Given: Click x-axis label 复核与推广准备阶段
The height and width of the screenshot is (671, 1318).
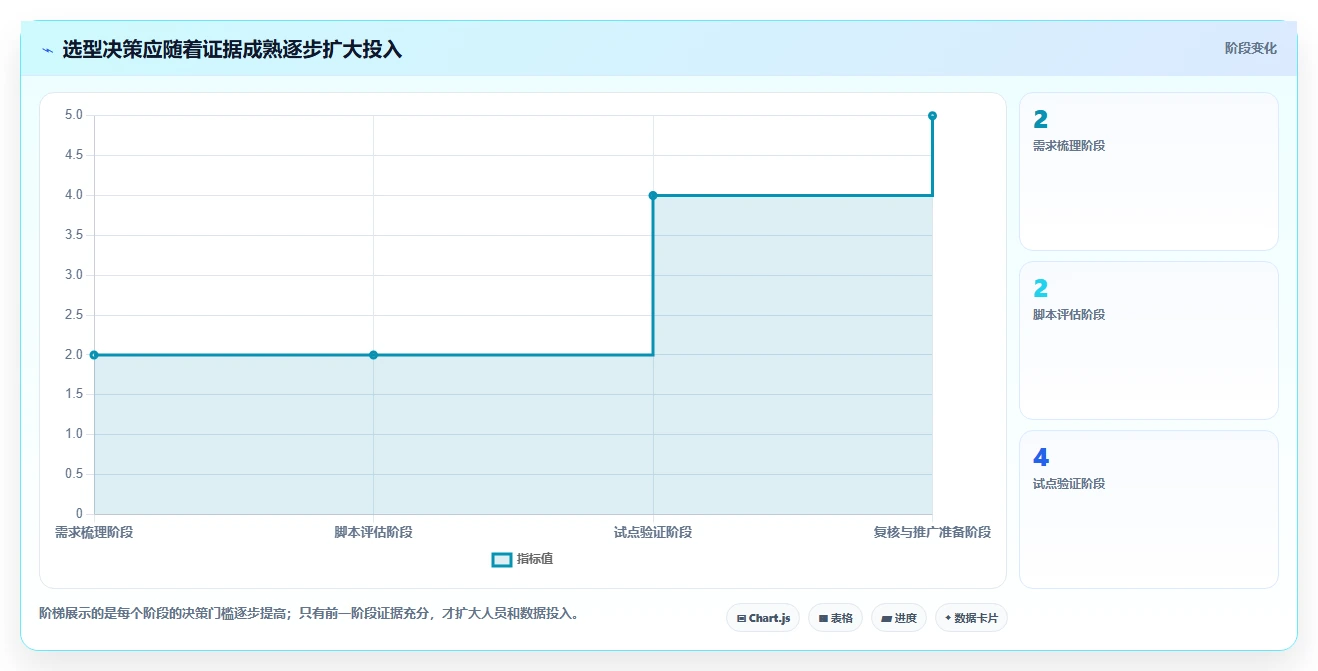Looking at the screenshot, I should point(932,532).
